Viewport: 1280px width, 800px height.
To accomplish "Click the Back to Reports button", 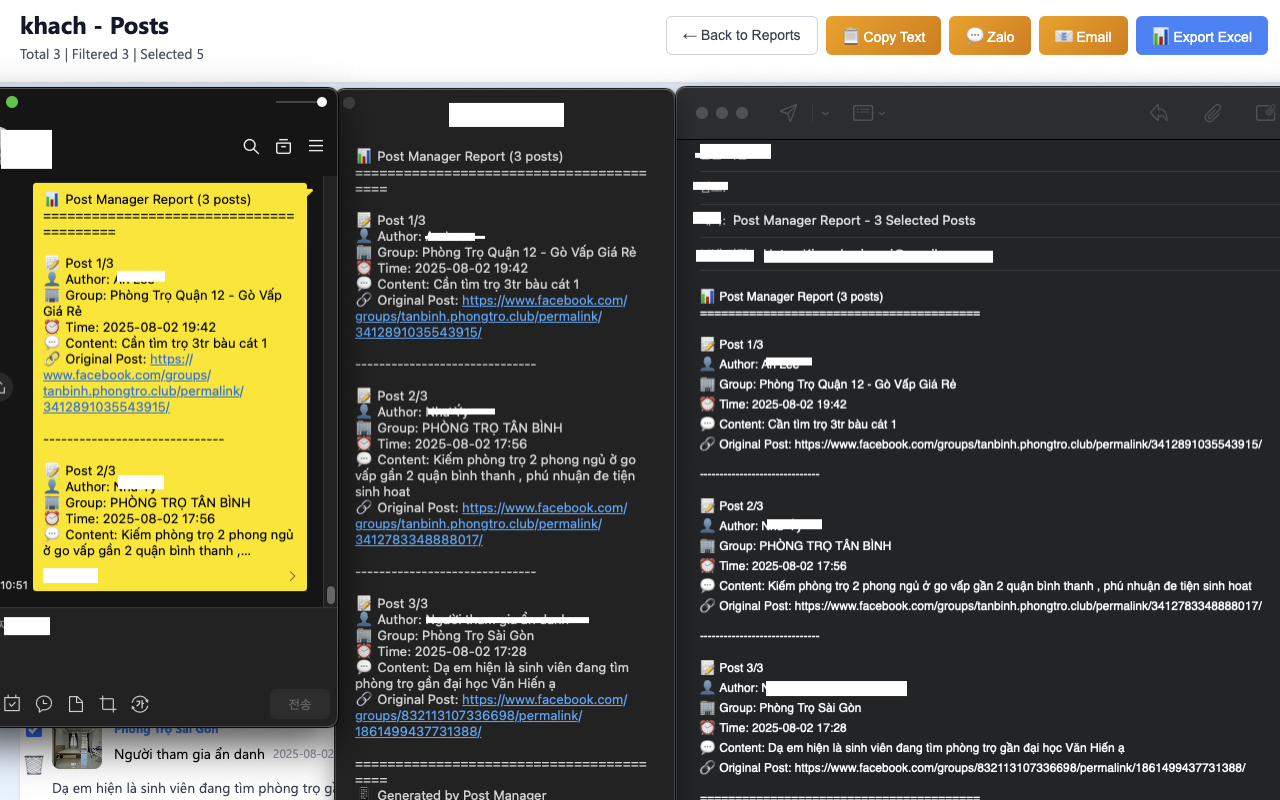I will tap(741, 36).
